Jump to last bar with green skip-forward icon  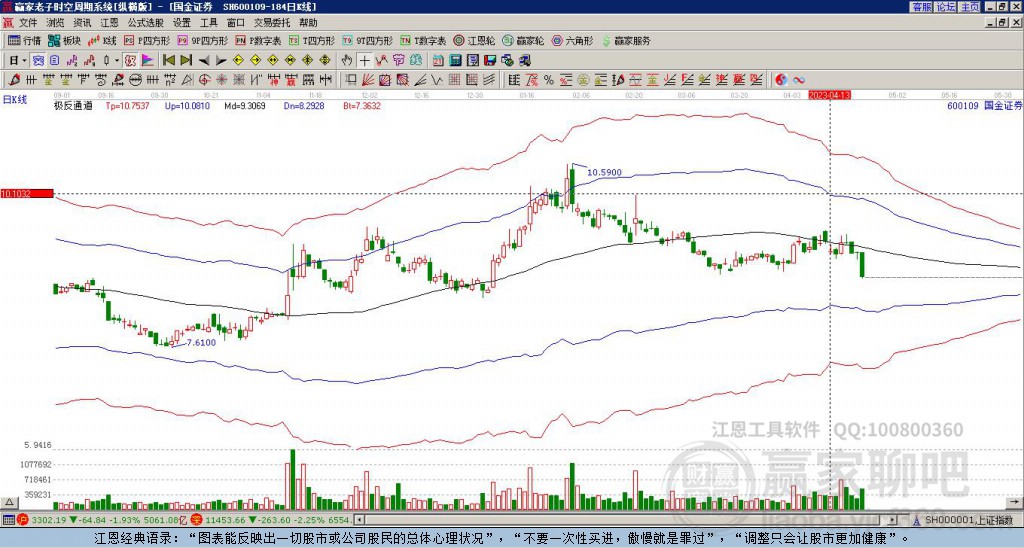(186, 60)
